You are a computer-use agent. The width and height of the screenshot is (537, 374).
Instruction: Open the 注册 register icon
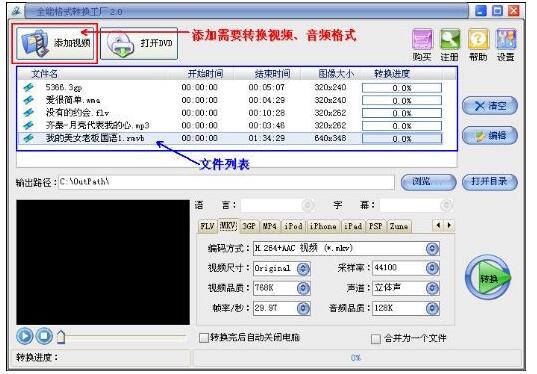tap(450, 45)
